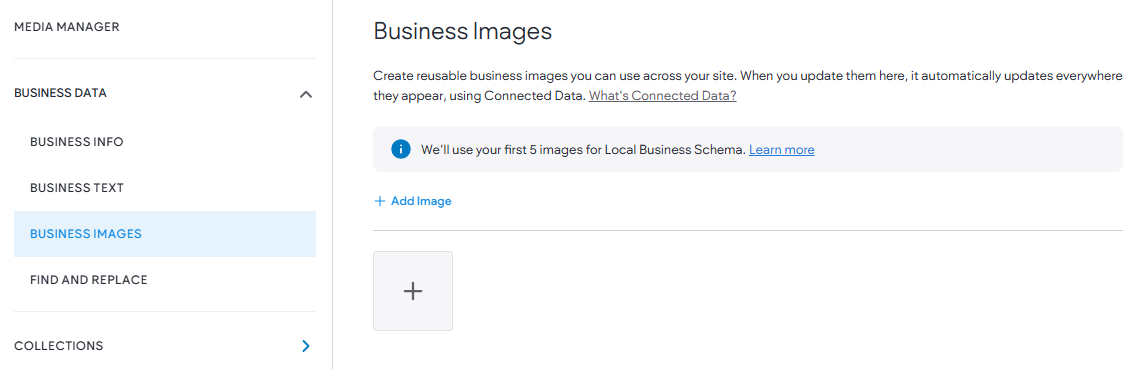Follow the Learn more link

point(781,149)
